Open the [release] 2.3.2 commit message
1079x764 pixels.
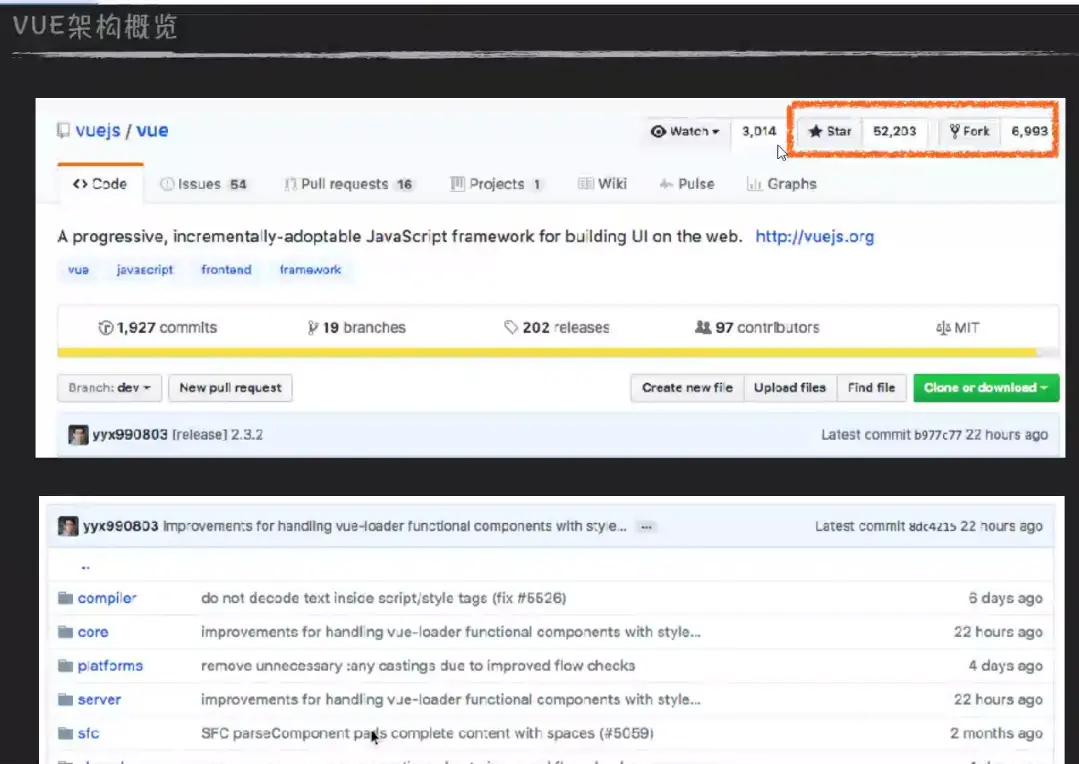tap(217, 435)
